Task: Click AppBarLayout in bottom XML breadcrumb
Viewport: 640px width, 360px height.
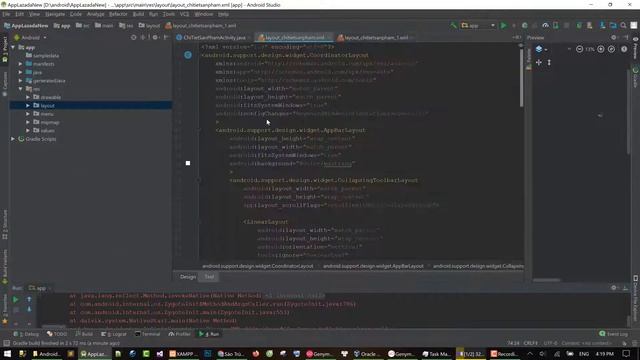Action: [x=373, y=266]
